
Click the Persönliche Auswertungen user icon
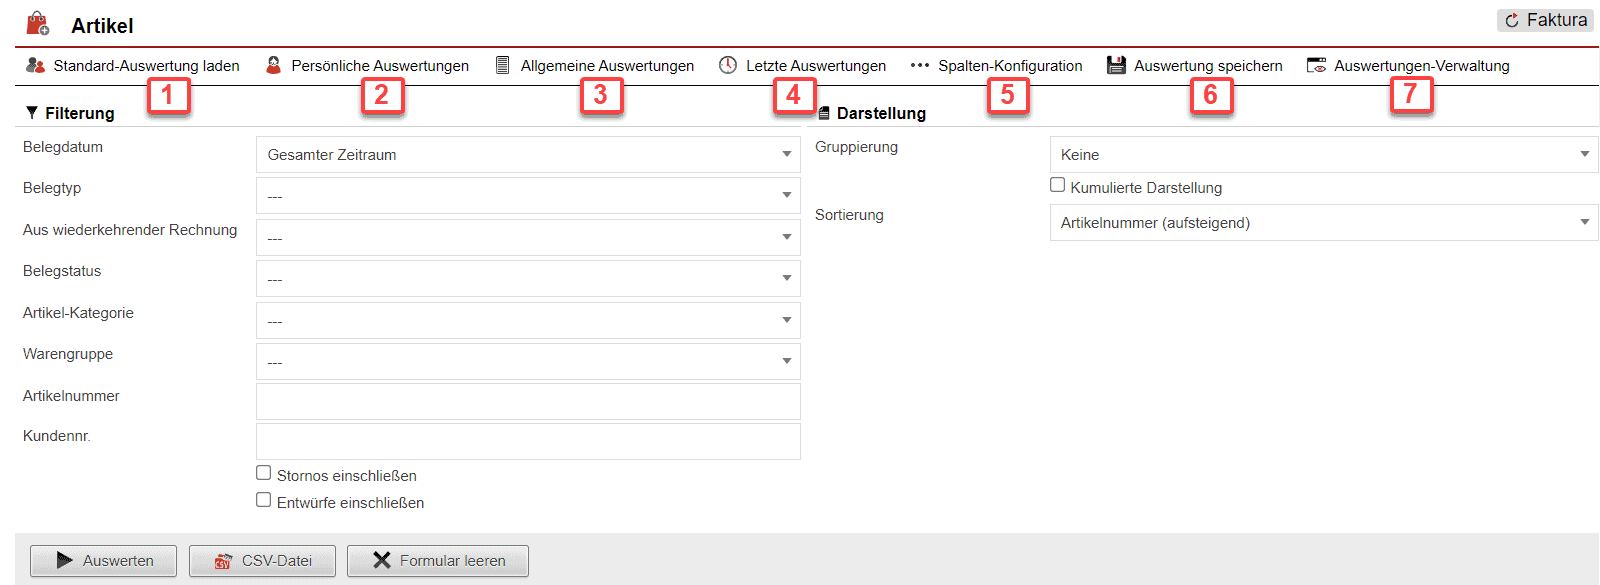click(x=273, y=65)
